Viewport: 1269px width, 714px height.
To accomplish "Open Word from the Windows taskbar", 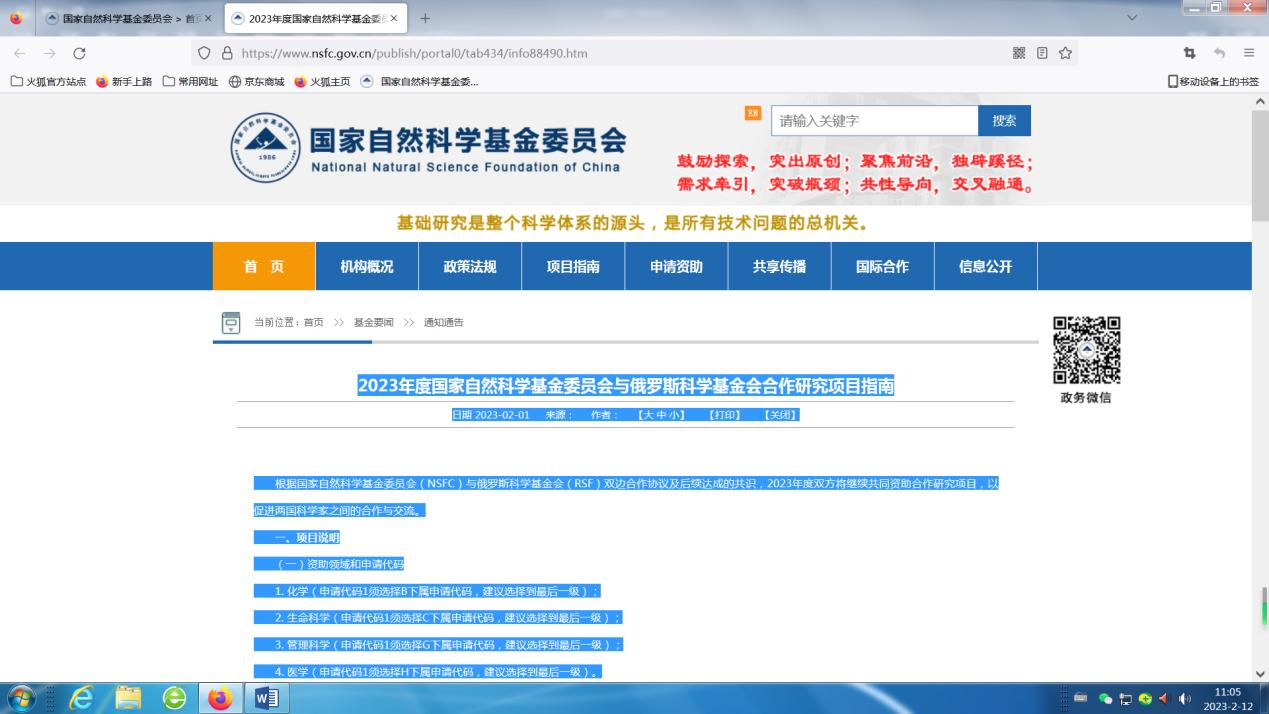I will tap(266, 697).
